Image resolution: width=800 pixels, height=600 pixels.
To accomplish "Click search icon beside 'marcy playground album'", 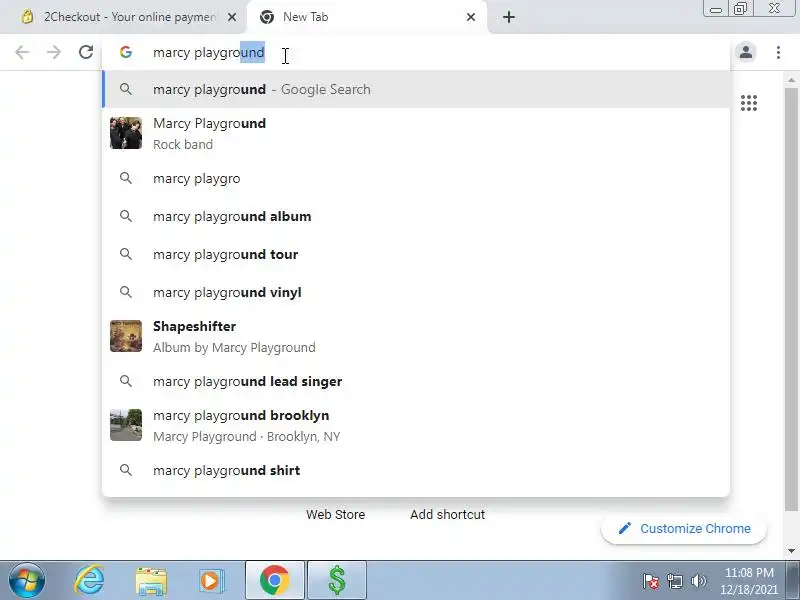I will tap(126, 216).
